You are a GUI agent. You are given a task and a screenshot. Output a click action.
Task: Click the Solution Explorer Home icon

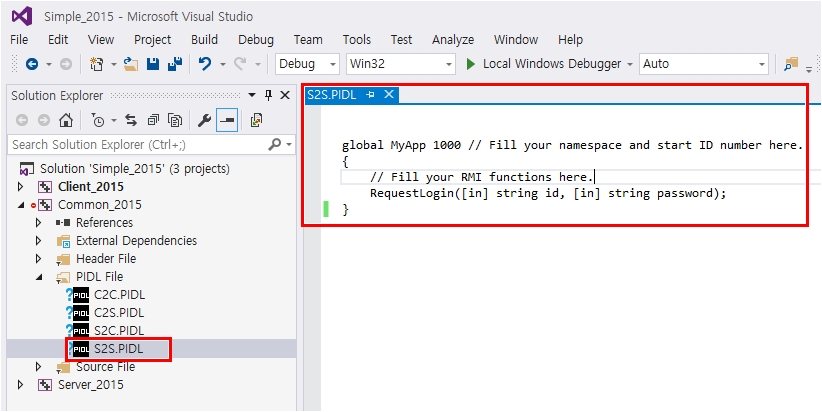pyautogui.click(x=66, y=120)
